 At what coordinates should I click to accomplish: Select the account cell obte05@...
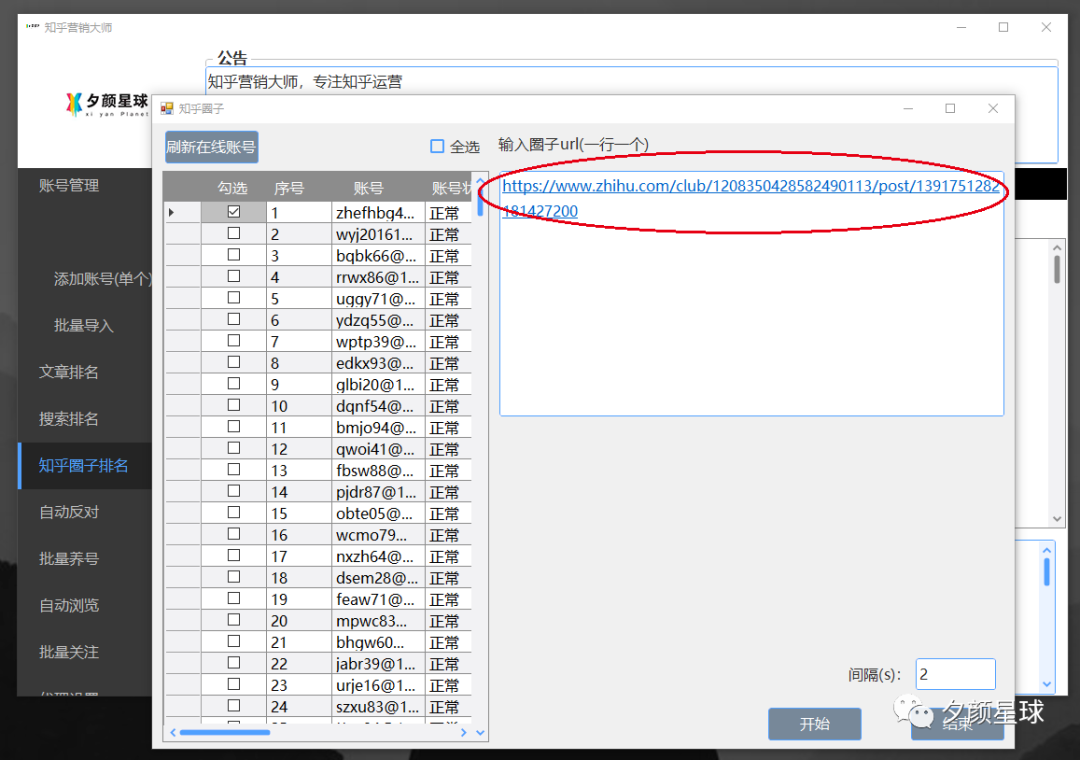tap(377, 513)
